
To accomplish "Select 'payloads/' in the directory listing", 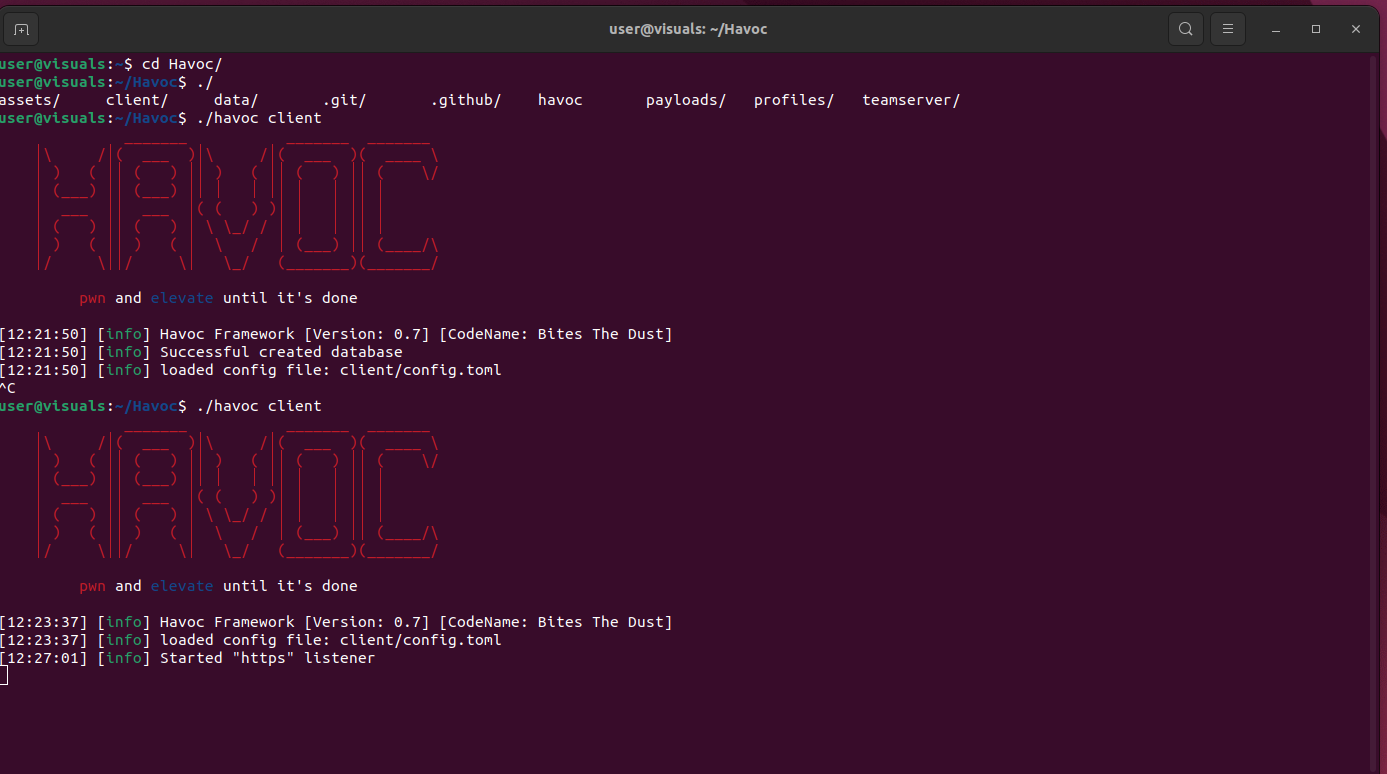I will (686, 100).
